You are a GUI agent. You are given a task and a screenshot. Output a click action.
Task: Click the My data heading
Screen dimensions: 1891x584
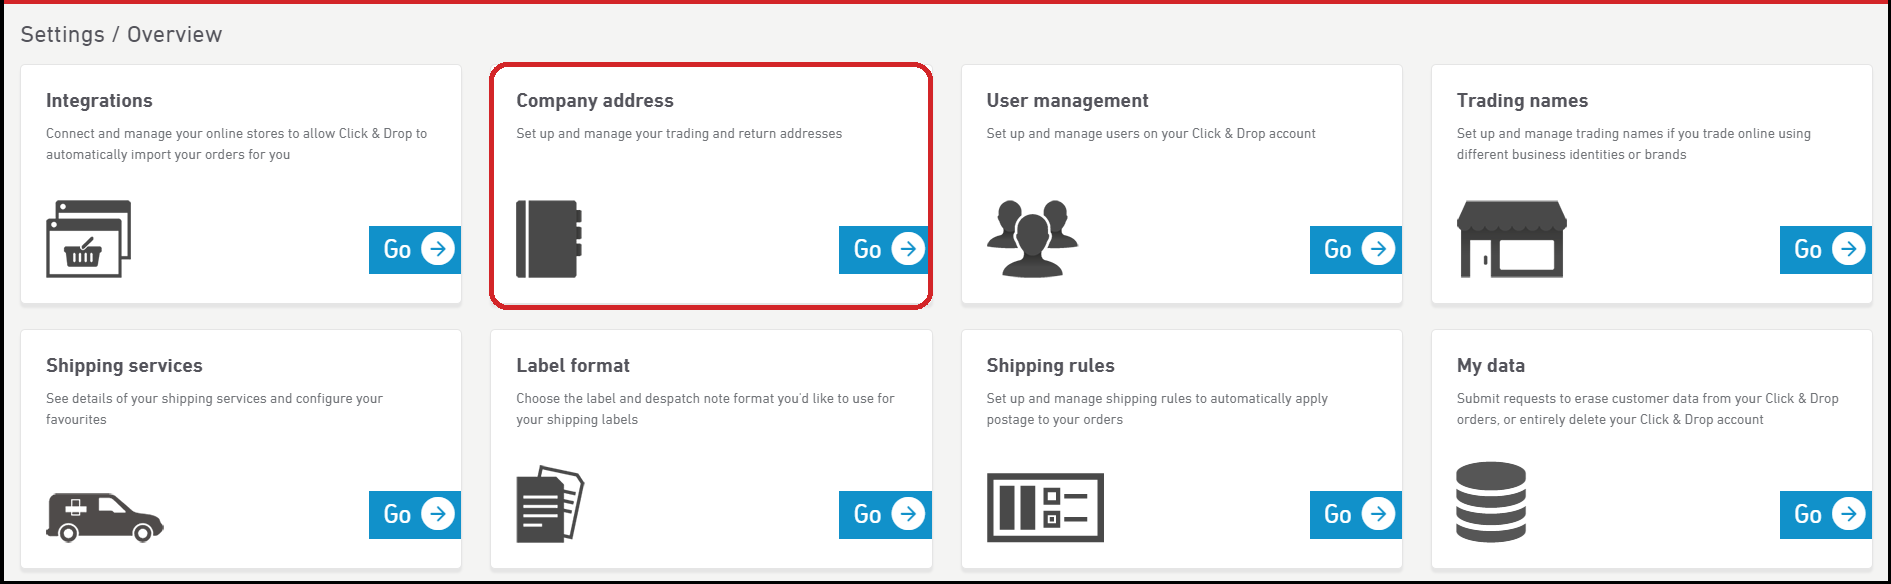point(1490,365)
